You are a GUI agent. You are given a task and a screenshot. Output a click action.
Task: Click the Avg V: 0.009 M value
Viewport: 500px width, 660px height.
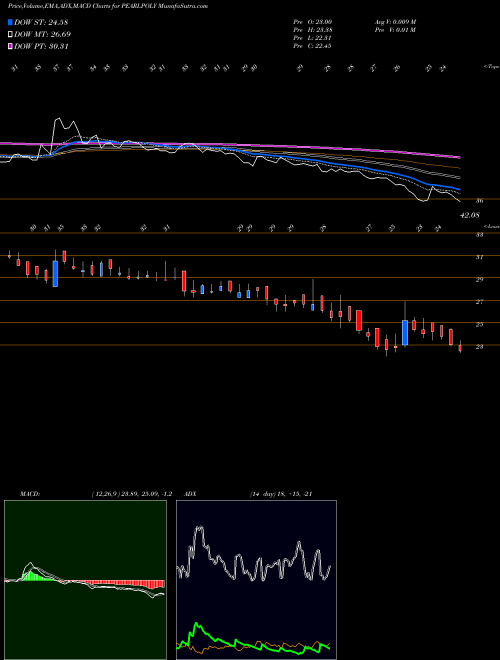pos(395,22)
